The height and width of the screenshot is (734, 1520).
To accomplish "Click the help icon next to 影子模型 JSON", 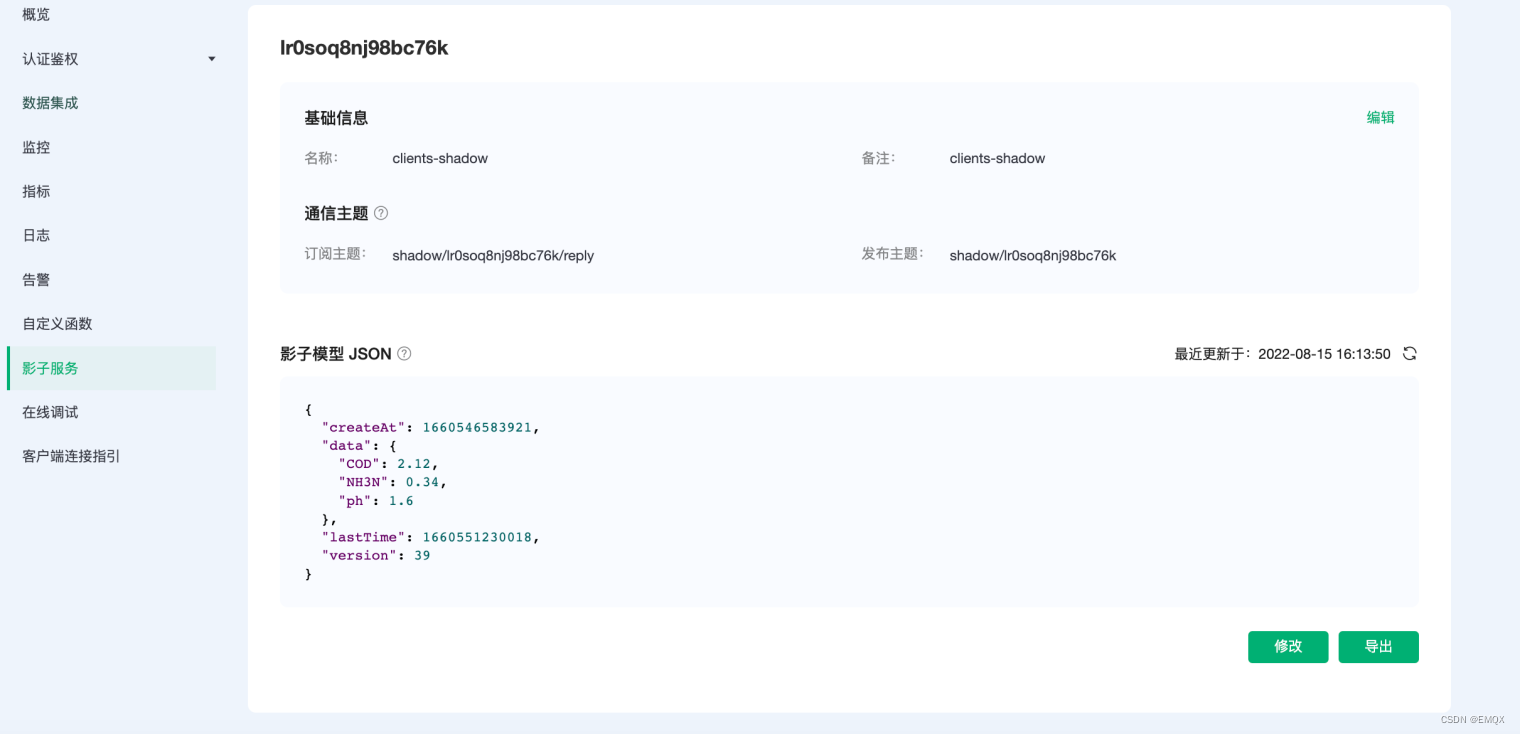I will tap(404, 354).
